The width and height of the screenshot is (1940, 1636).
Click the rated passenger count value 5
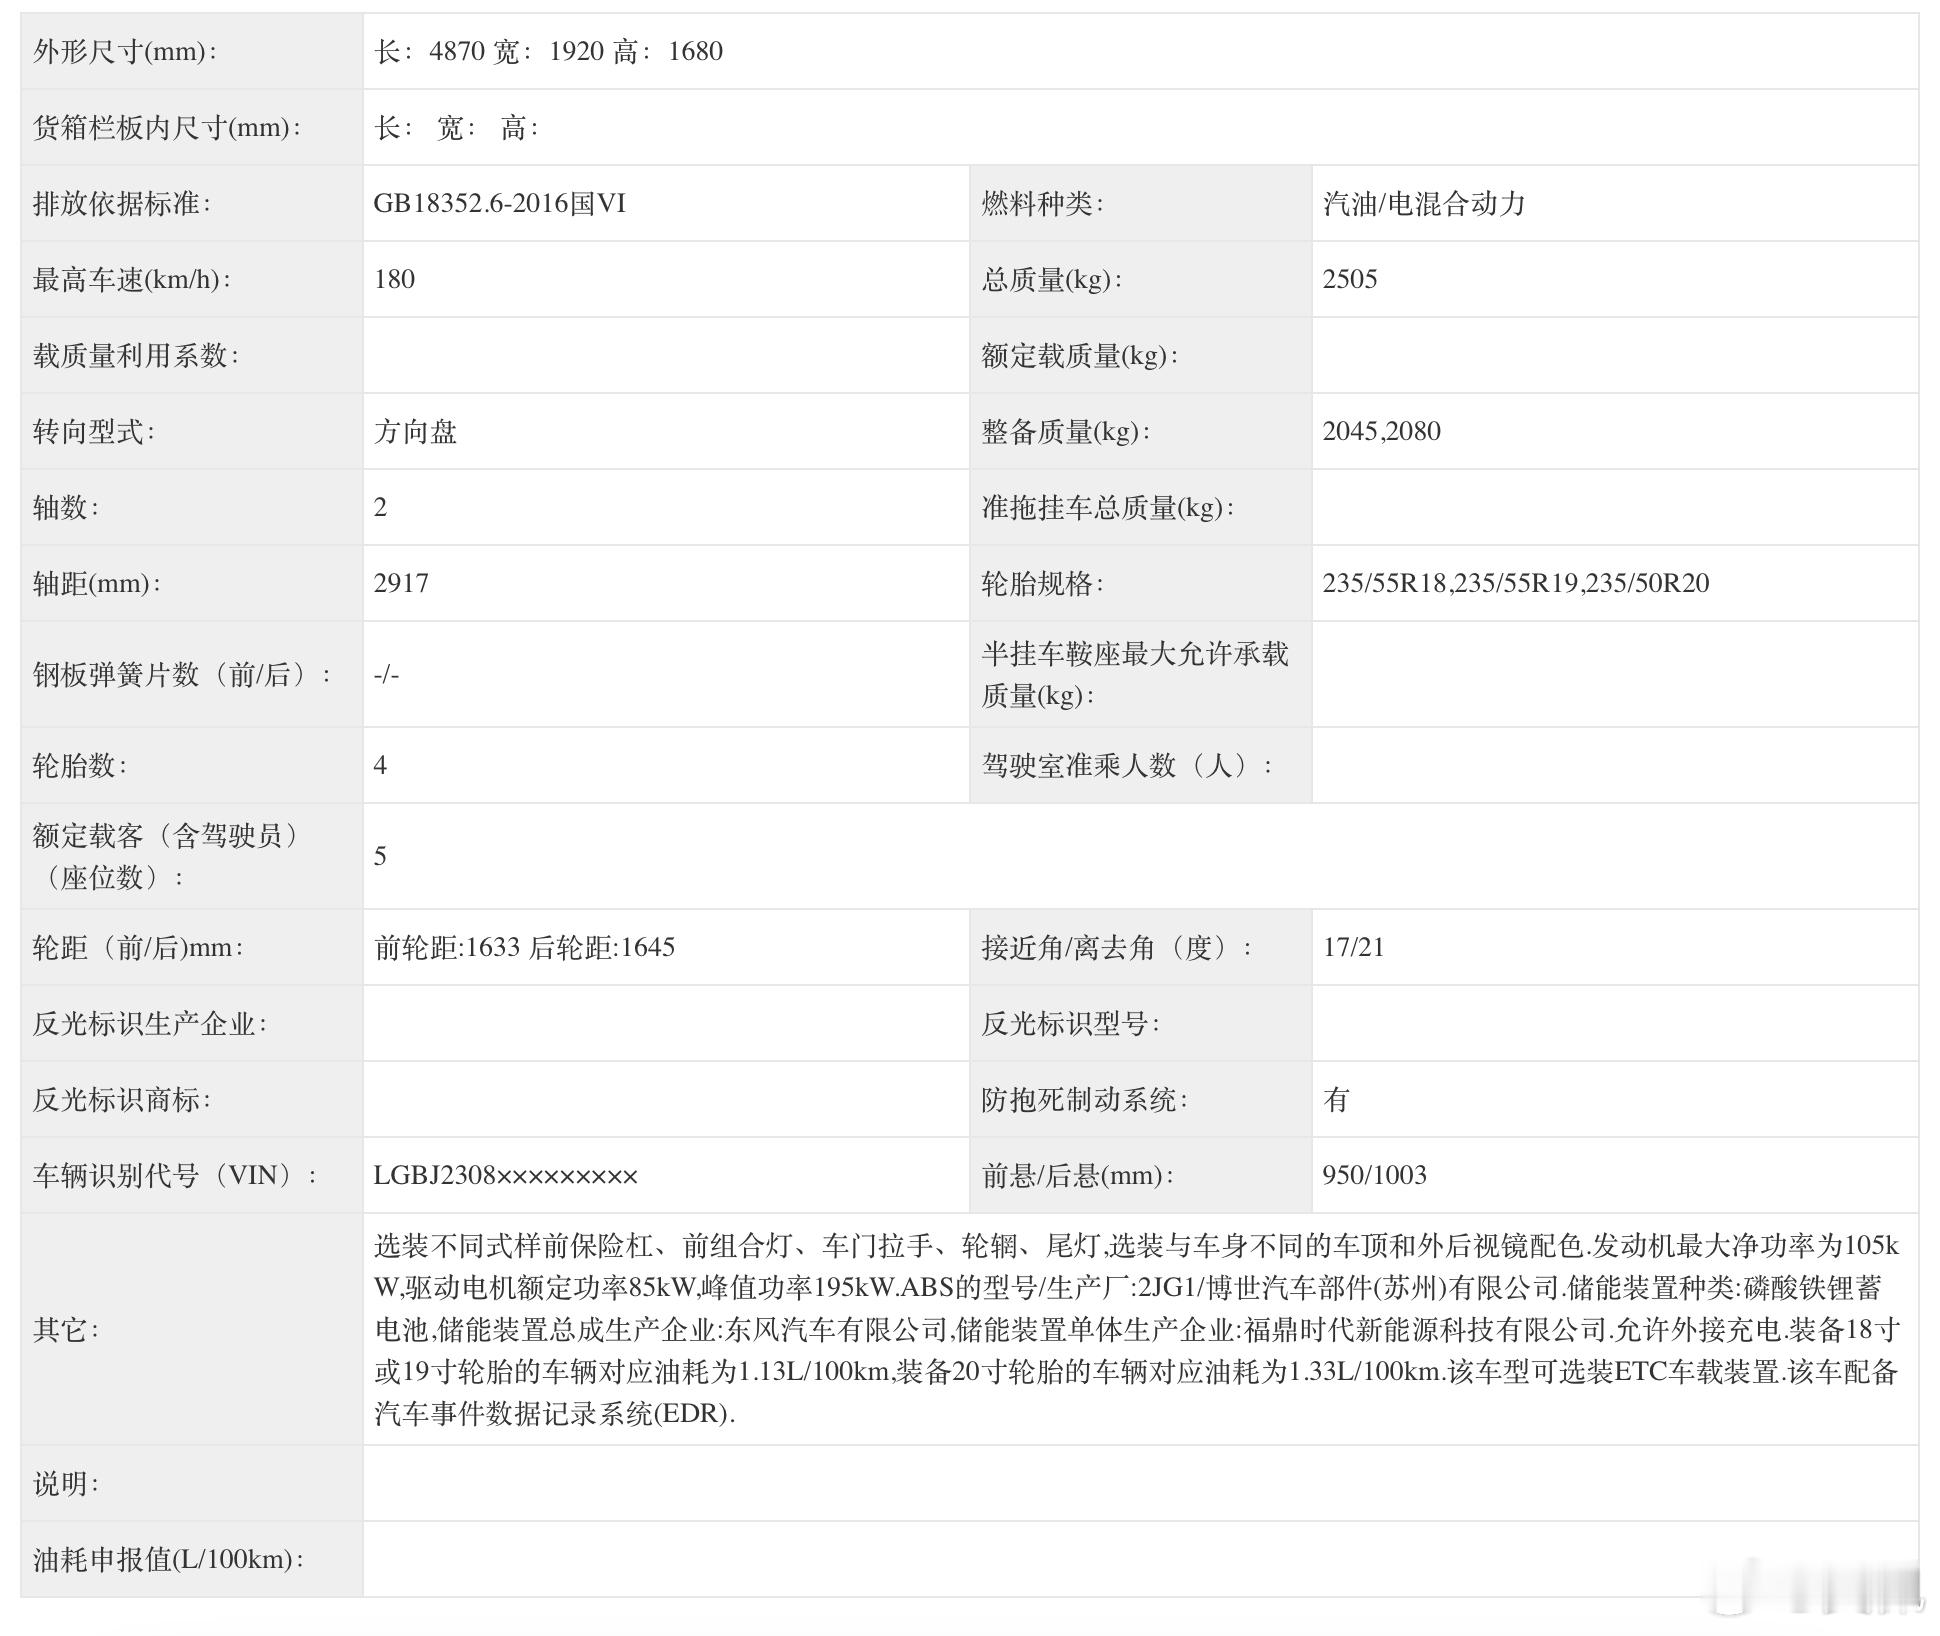(380, 857)
